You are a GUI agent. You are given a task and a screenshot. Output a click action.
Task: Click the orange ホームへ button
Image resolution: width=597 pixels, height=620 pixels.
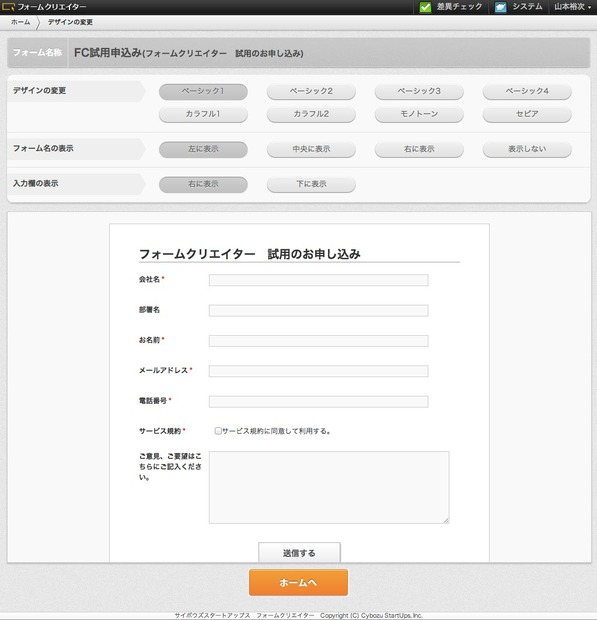pyautogui.click(x=298, y=582)
